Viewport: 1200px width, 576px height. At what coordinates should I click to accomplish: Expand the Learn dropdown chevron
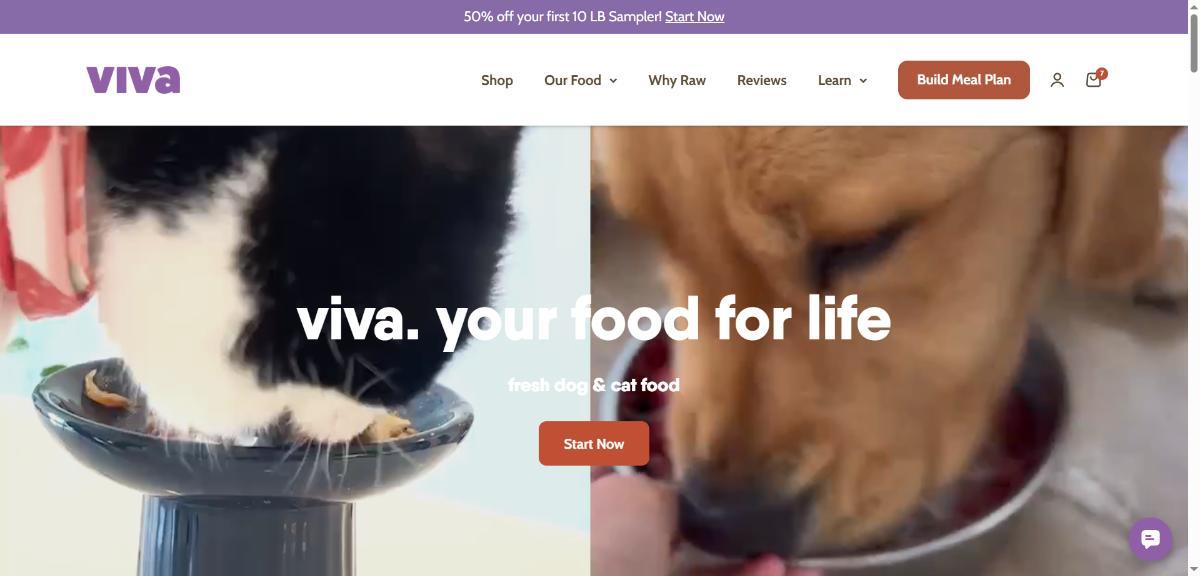click(x=863, y=81)
